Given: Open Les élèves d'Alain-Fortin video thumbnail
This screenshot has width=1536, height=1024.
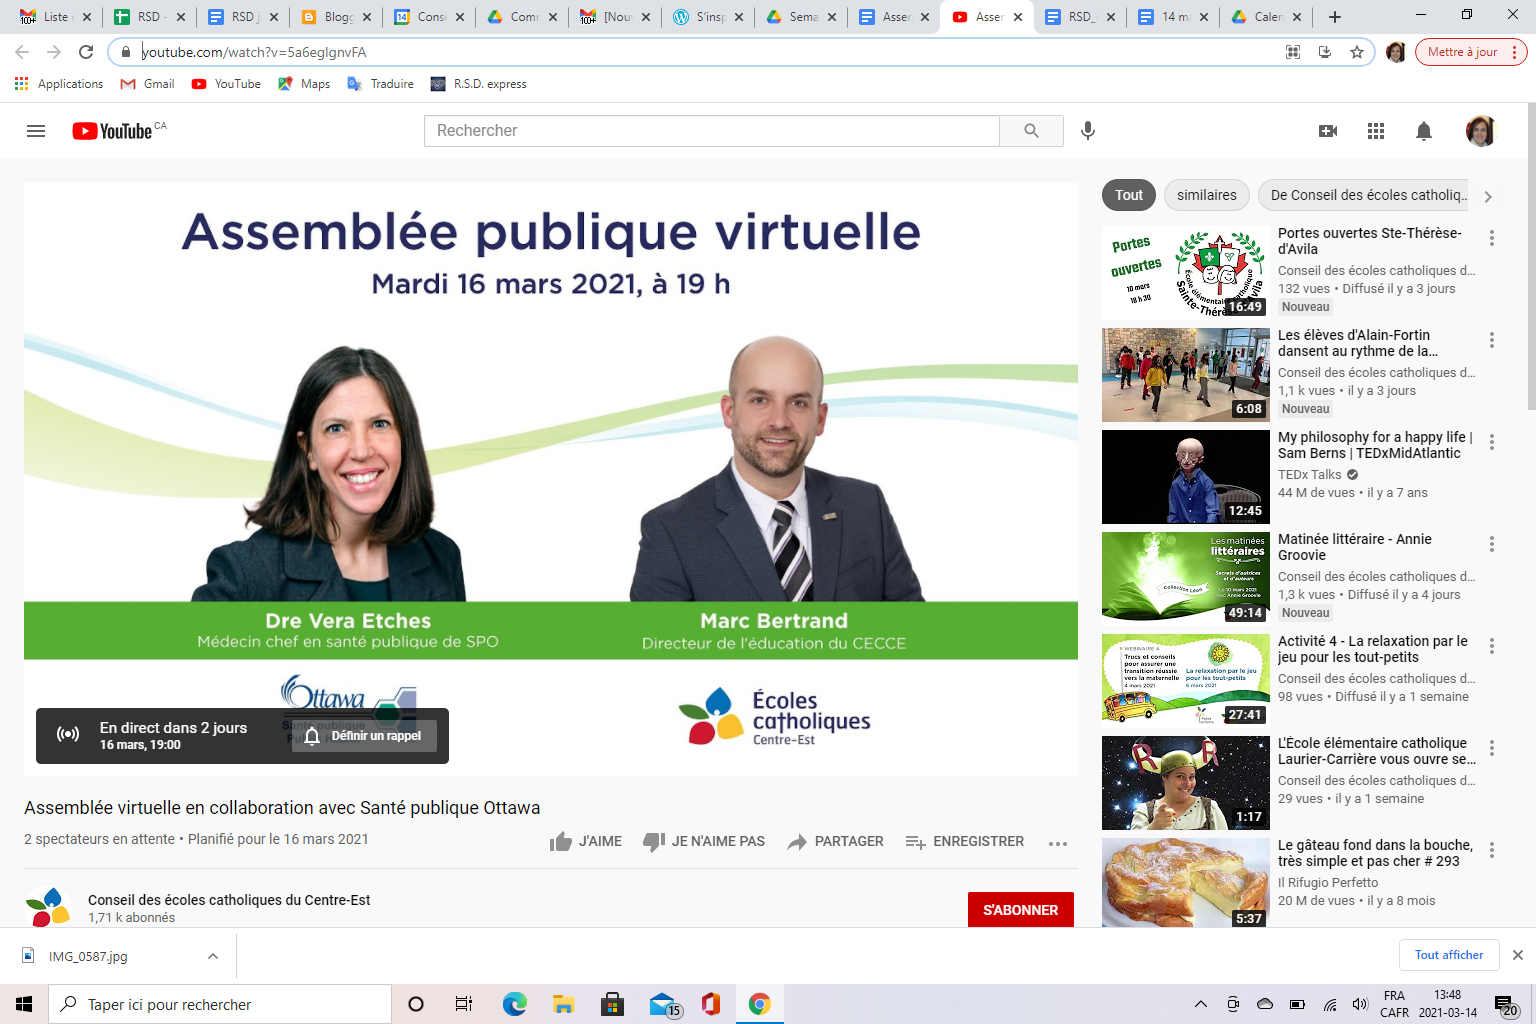Looking at the screenshot, I should coord(1186,375).
